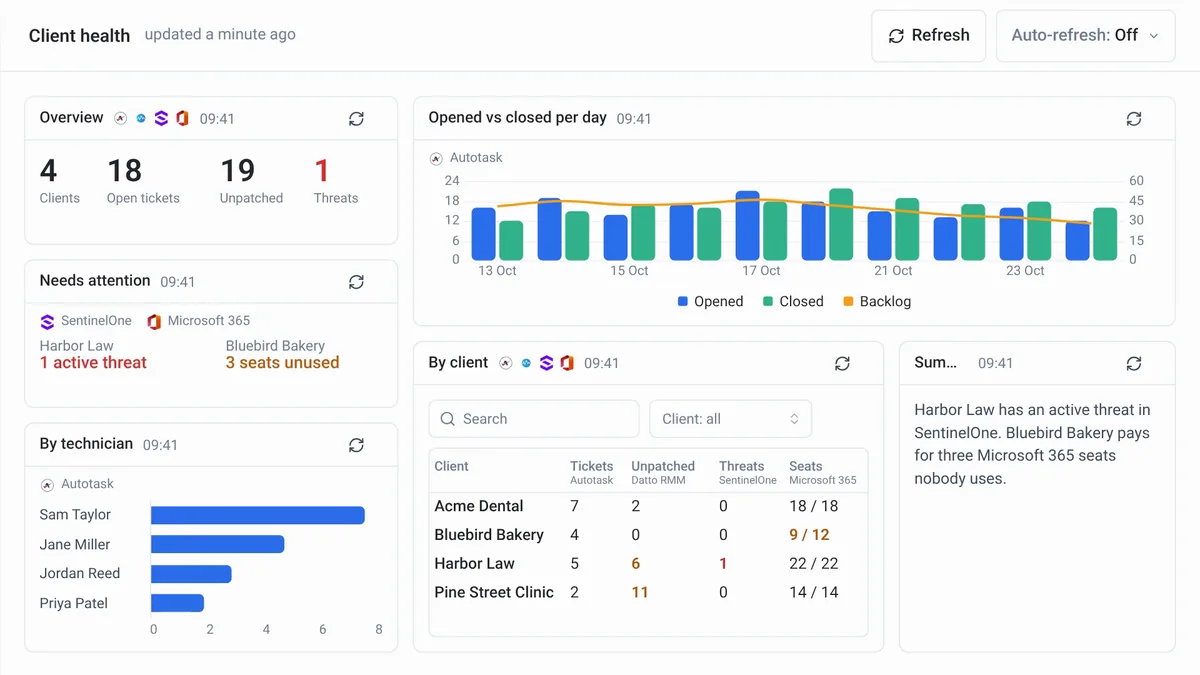Click Harbor Law's 6 unpatched value

tap(636, 564)
